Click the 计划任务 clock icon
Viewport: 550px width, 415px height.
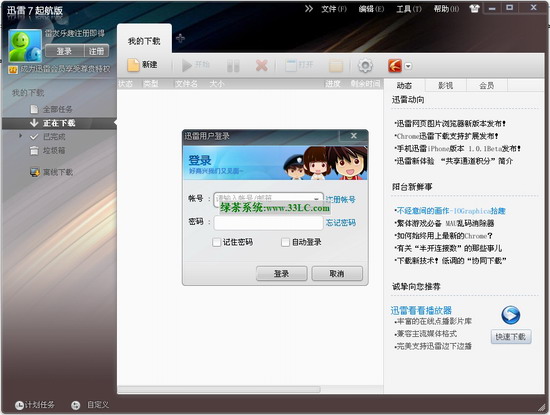pos(19,406)
